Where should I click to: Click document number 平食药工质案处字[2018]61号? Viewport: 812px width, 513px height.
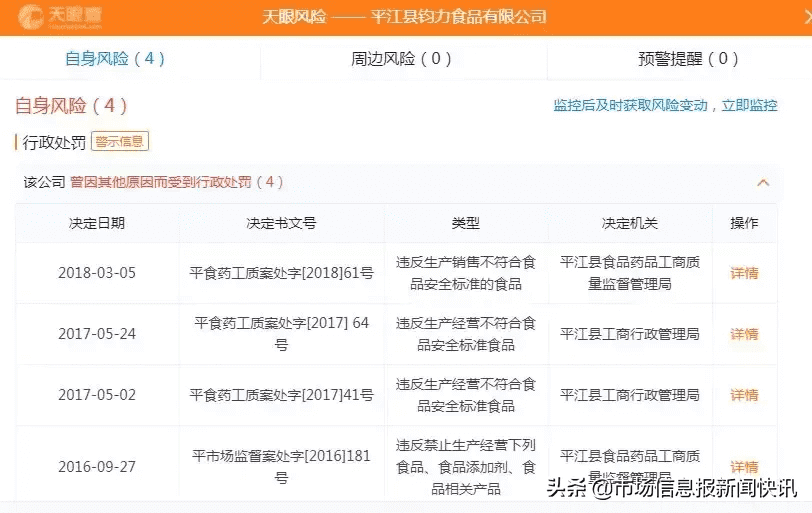pos(281,273)
